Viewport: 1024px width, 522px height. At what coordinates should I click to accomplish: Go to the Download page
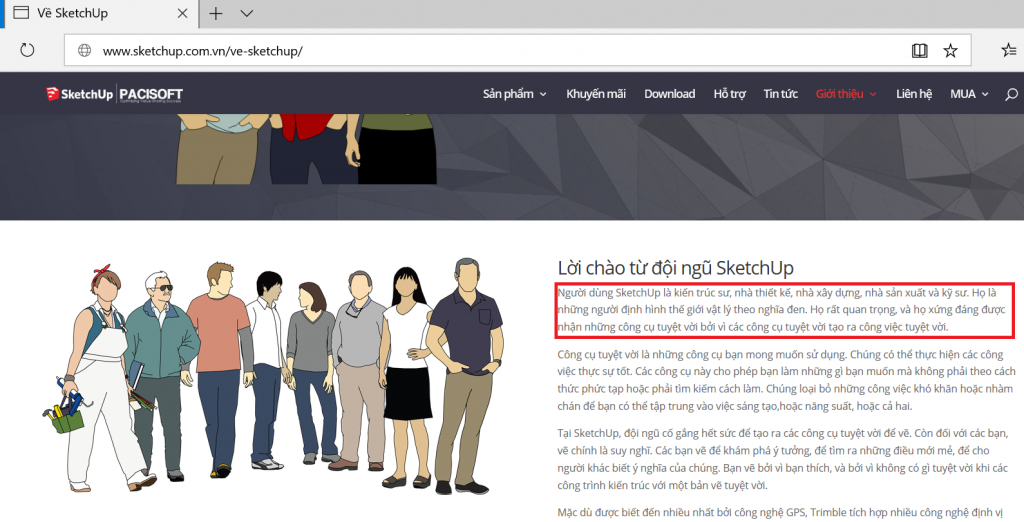[669, 94]
